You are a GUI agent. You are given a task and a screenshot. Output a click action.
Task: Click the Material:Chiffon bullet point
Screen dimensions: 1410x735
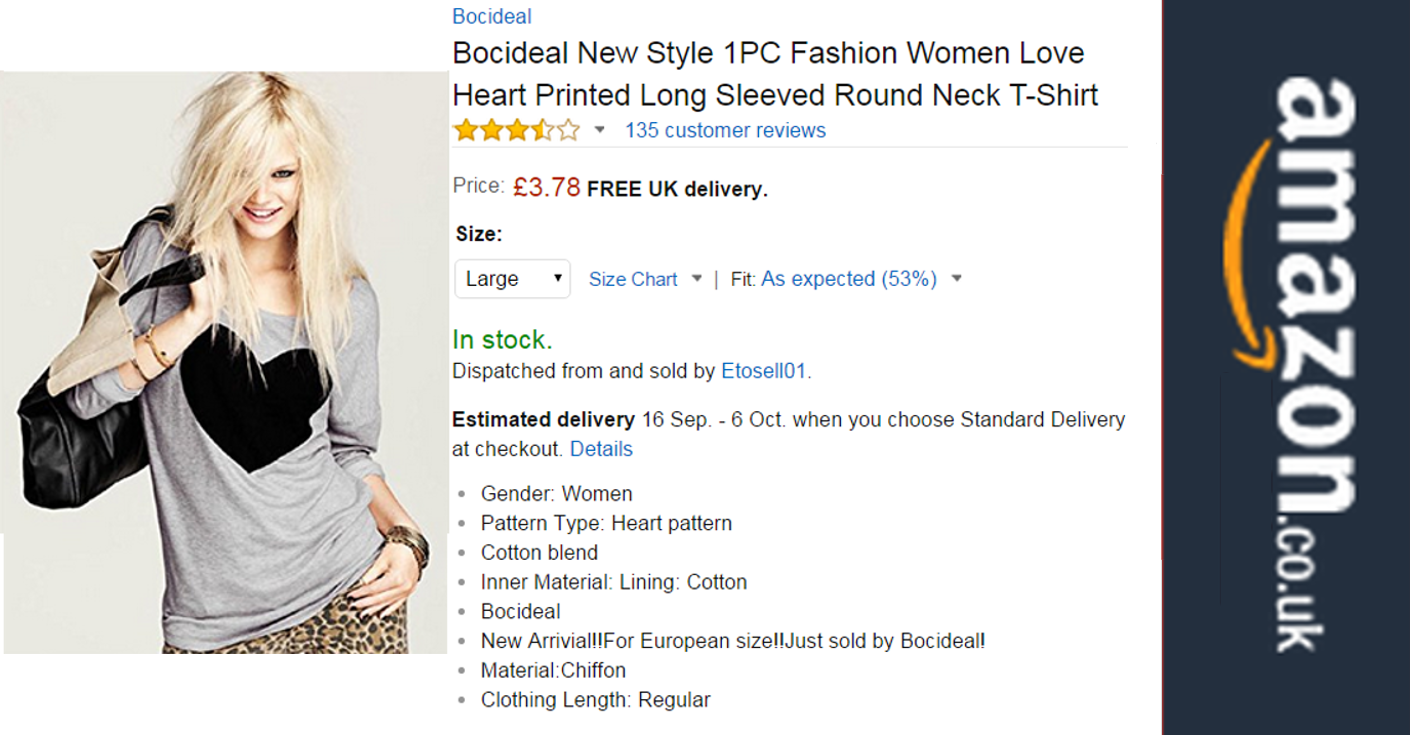pos(553,670)
